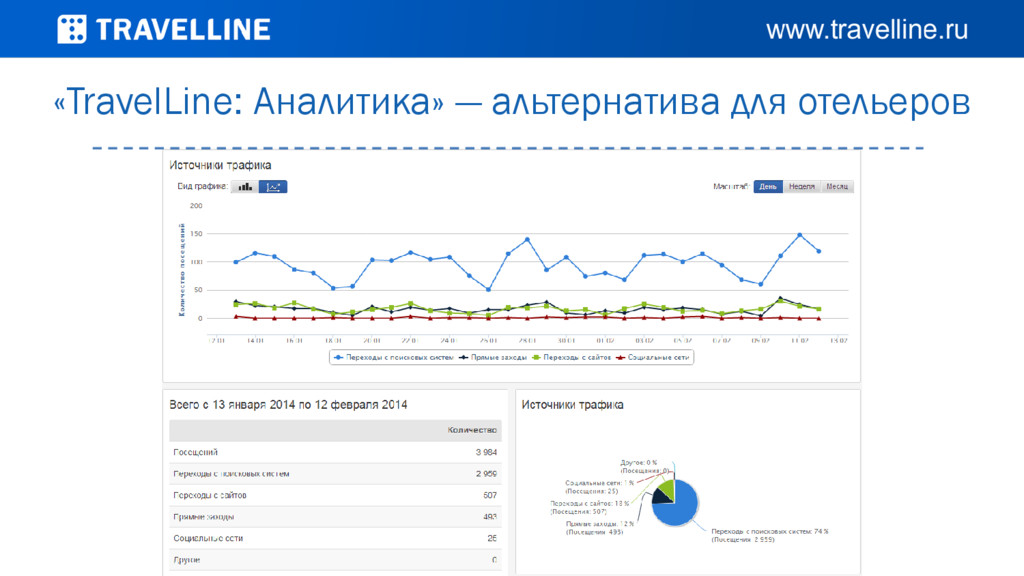Click the Количество column header
Image resolution: width=1024 pixels, height=576 pixels.
(472, 430)
